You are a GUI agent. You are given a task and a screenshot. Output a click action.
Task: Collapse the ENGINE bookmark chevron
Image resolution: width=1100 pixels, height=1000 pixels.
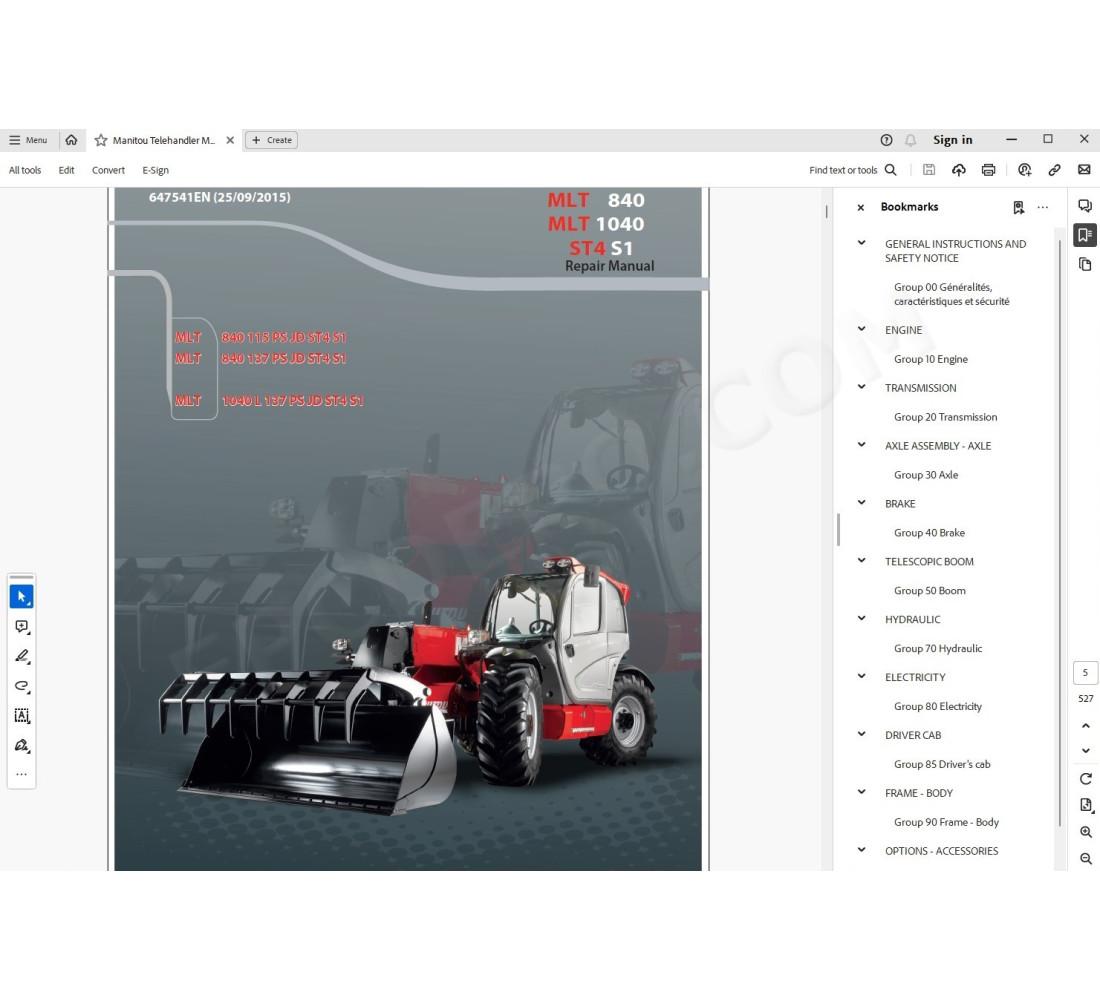tap(861, 329)
